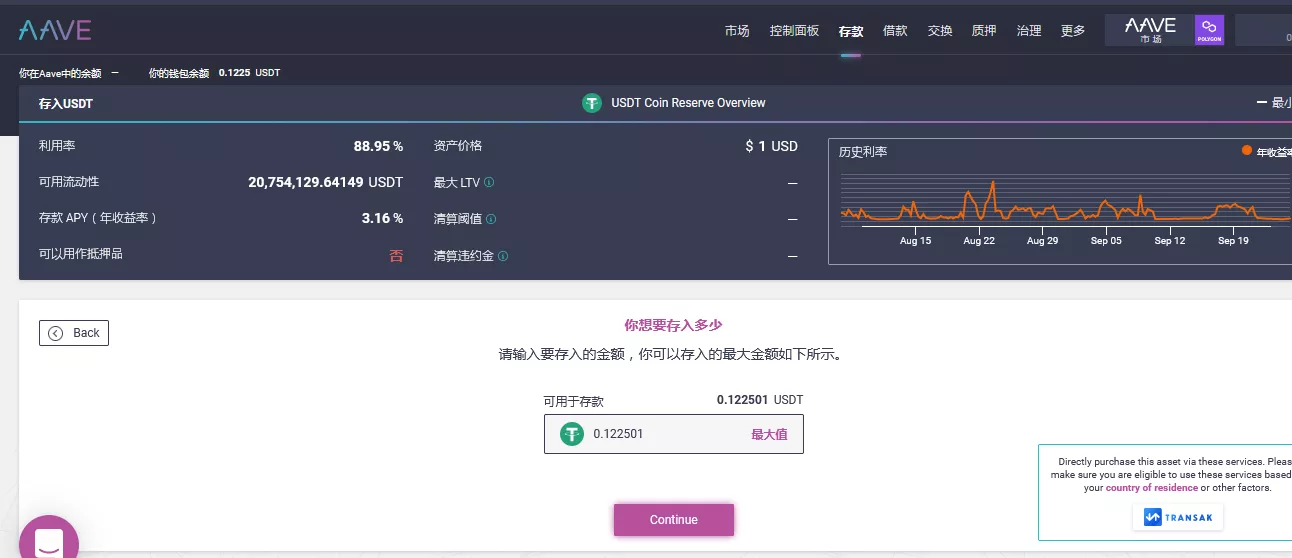Image resolution: width=1292 pixels, height=558 pixels.
Task: Click the Tether icon in amount field
Action: point(572,434)
